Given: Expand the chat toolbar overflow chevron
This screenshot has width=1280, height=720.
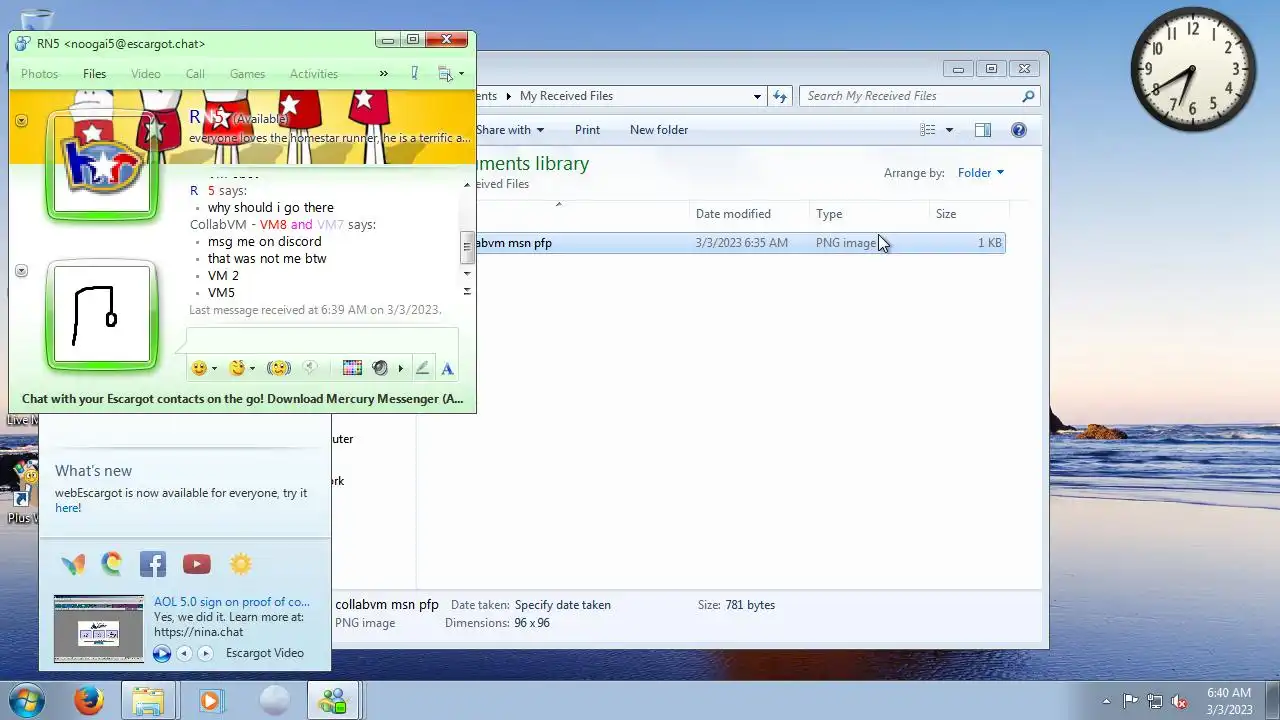Looking at the screenshot, I should 383,74.
